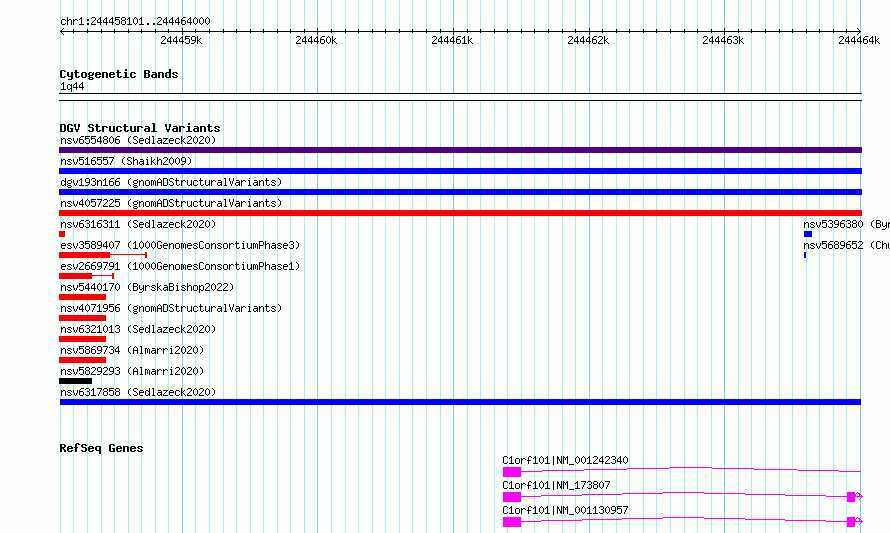Click the red nsv4071956 variant bar
Image resolution: width=890 pixels, height=533 pixels.
coord(82,318)
